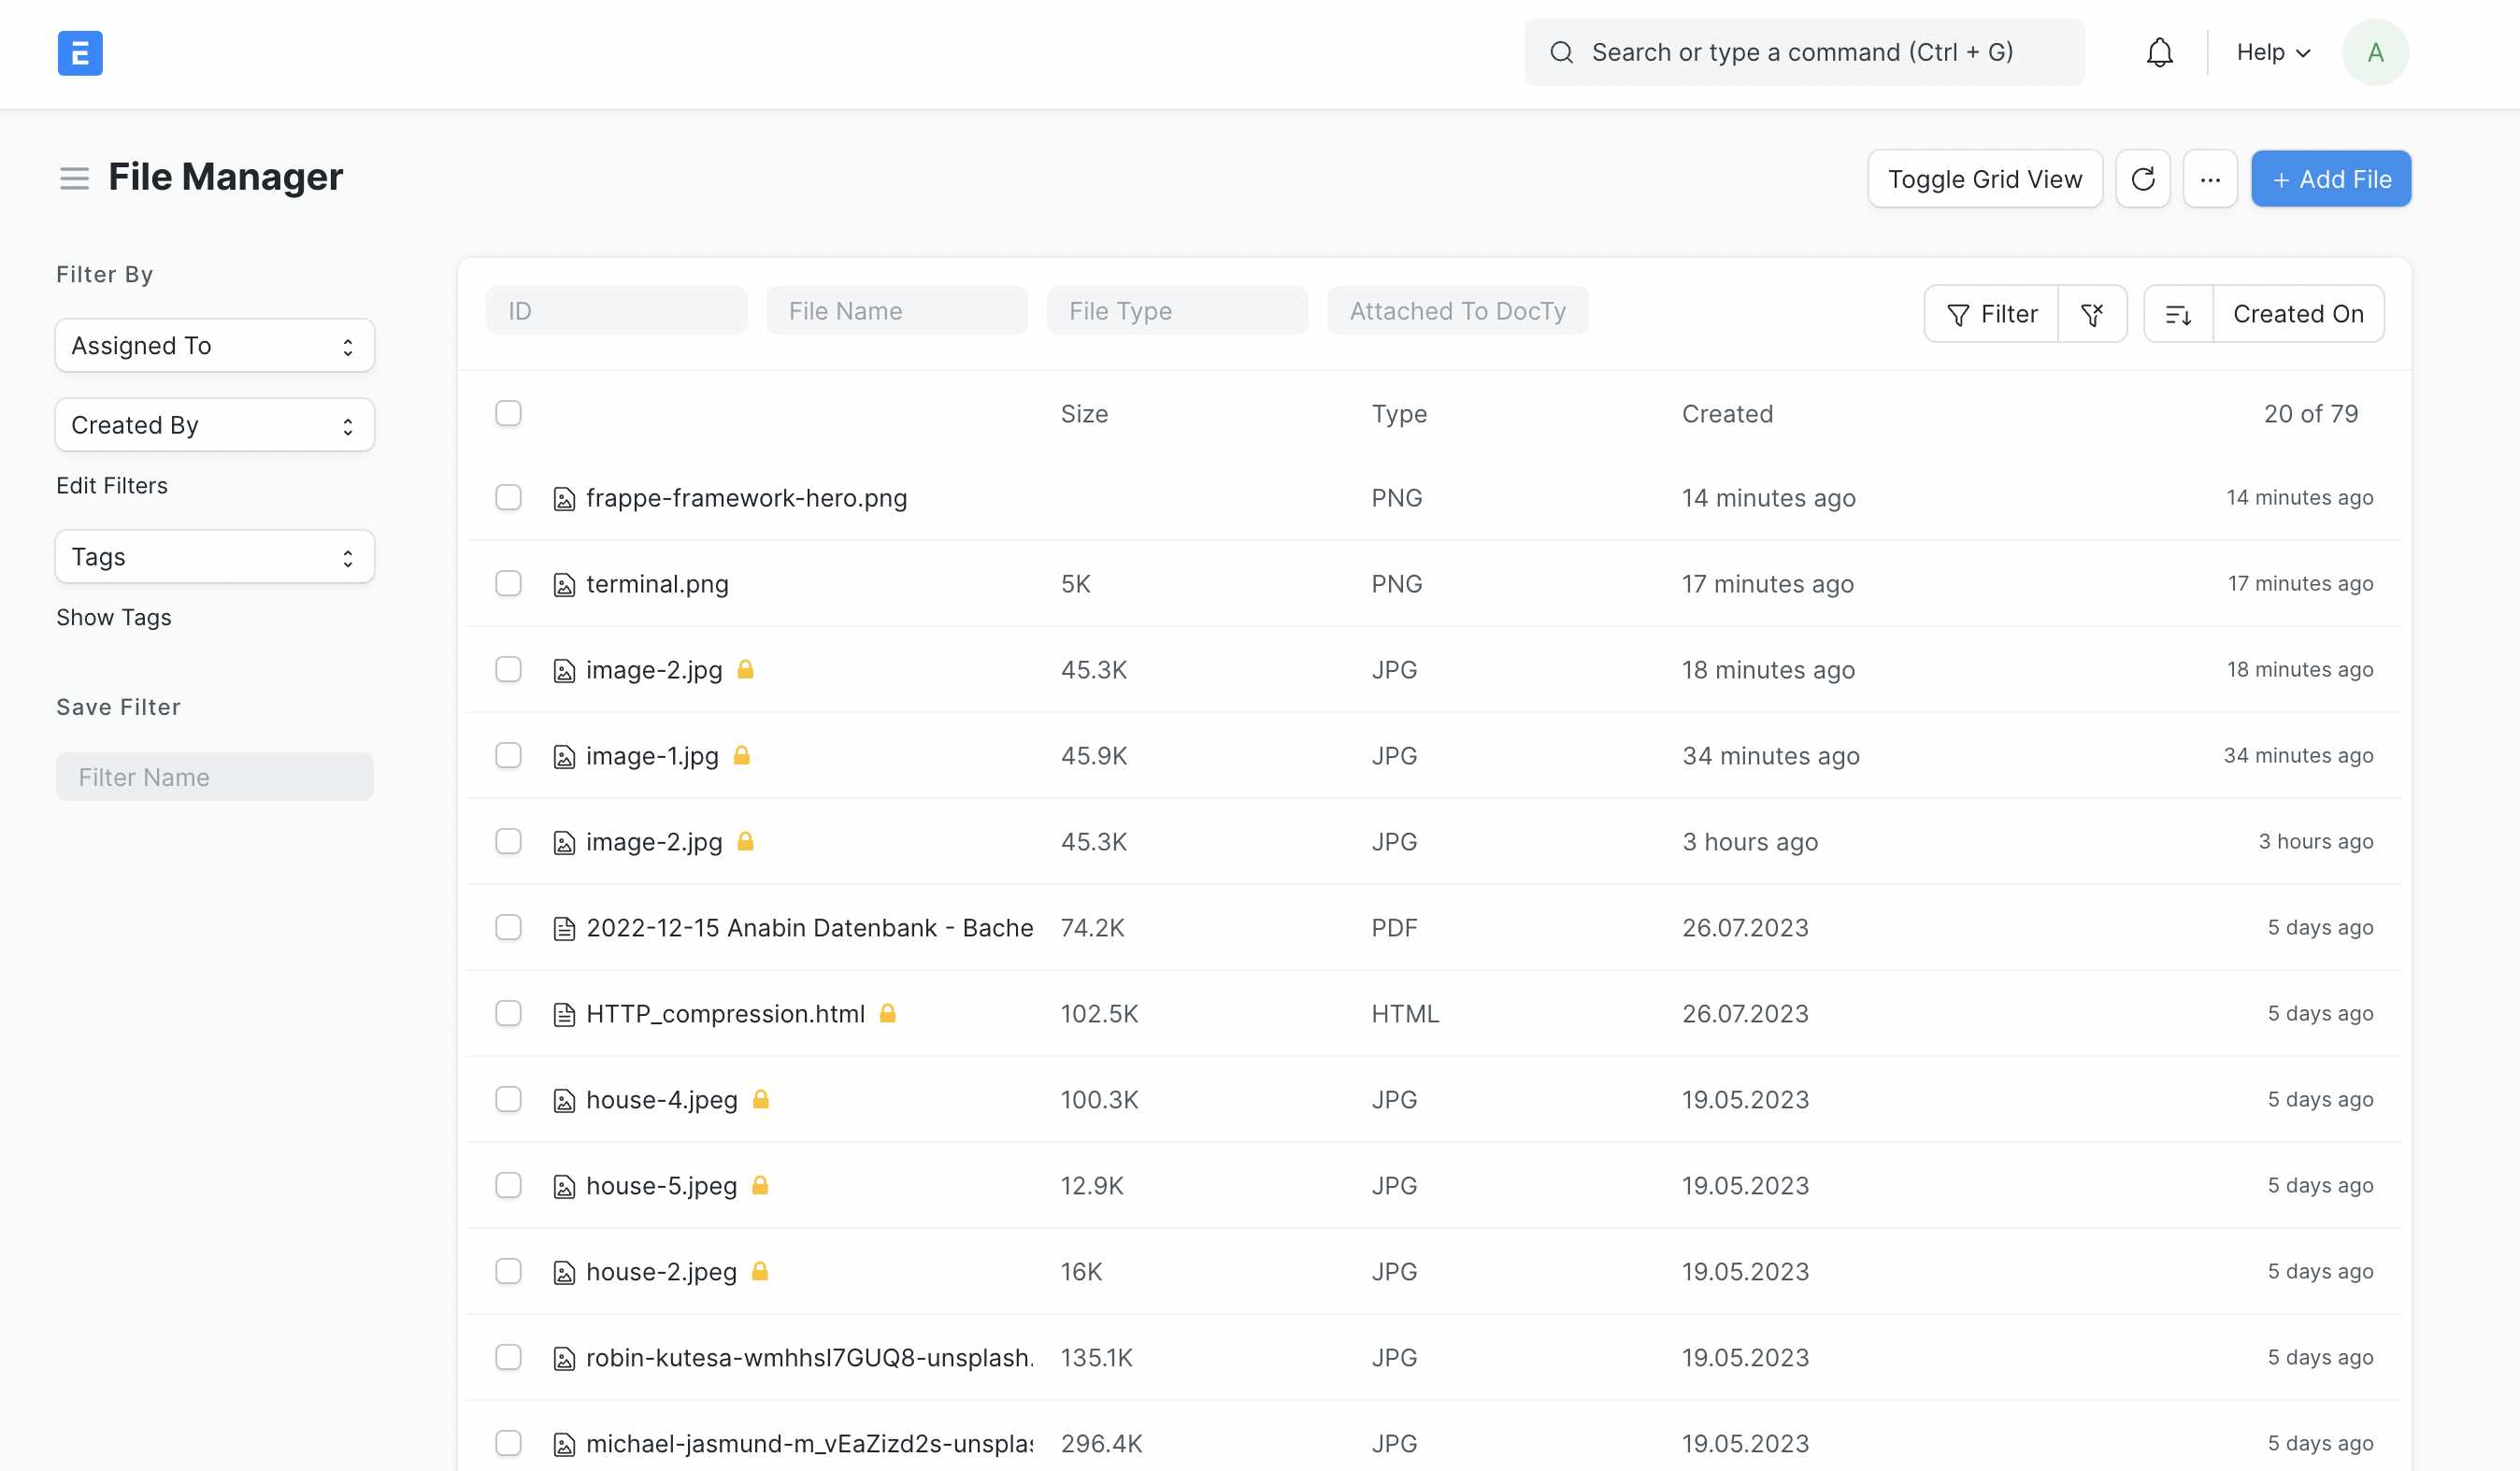Image resolution: width=2520 pixels, height=1471 pixels.
Task: Click the more options icon (three dots)
Action: (x=2210, y=179)
